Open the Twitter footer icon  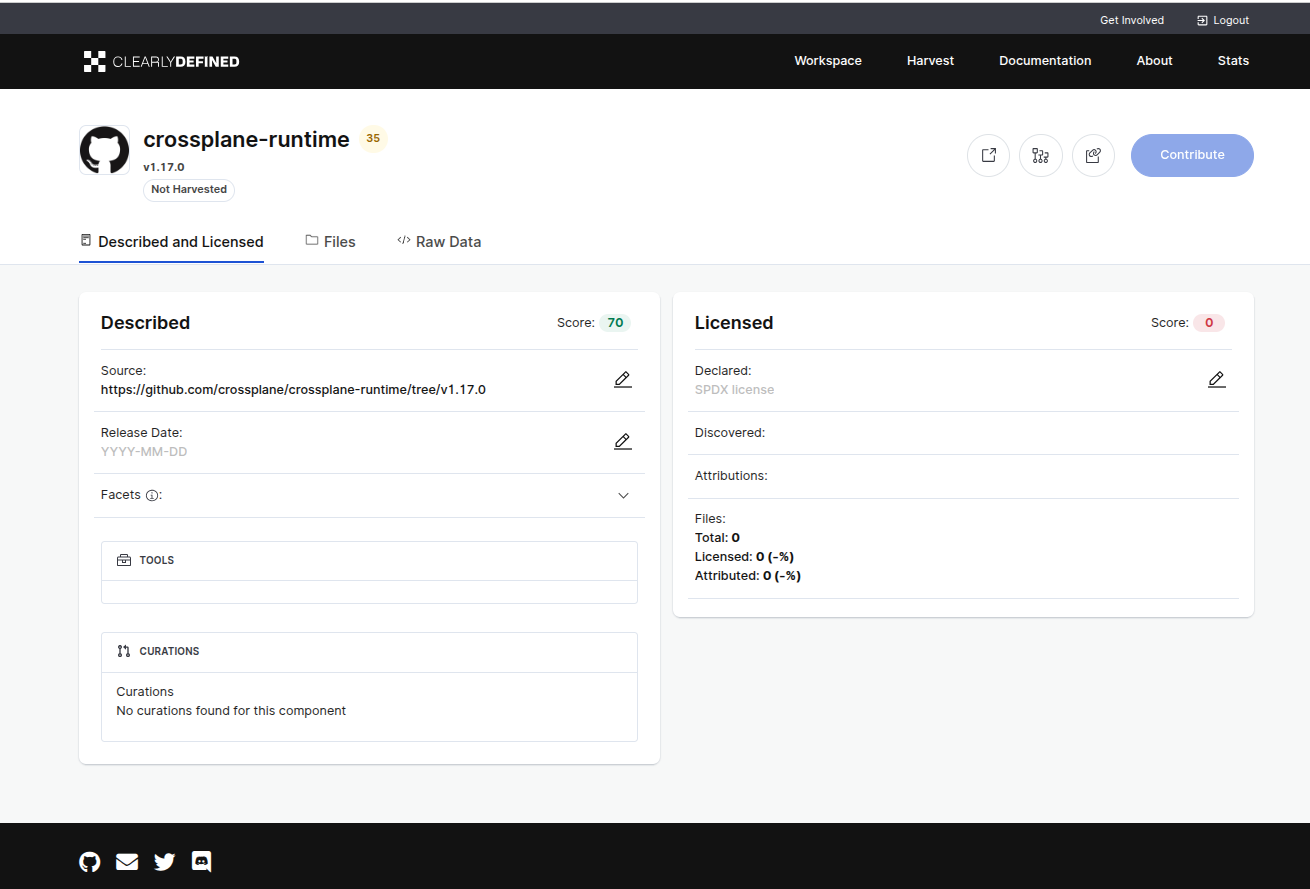[165, 862]
